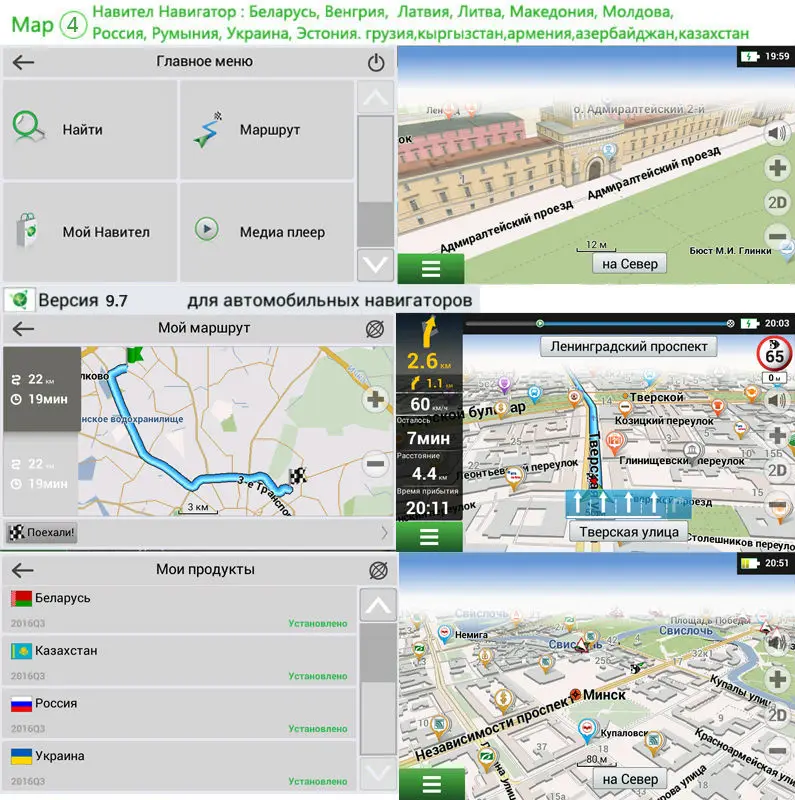Click the down arrow in Главное меню
The image size is (795, 800).
point(376,265)
